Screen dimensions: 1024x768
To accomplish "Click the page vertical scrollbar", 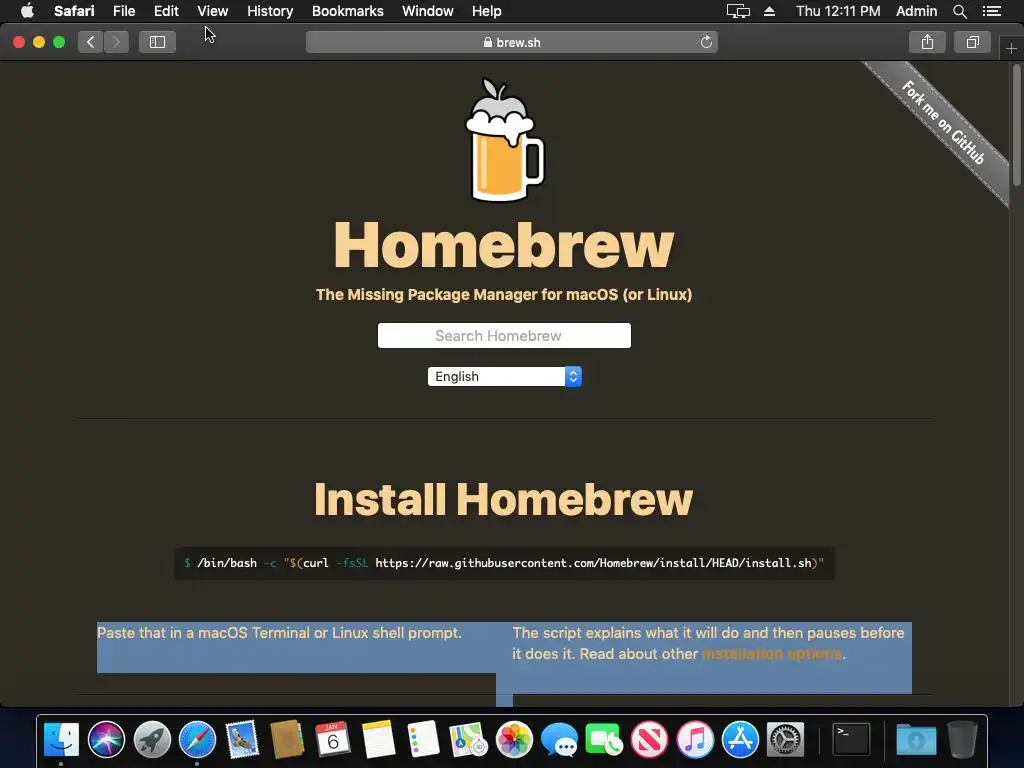I will click(1017, 124).
